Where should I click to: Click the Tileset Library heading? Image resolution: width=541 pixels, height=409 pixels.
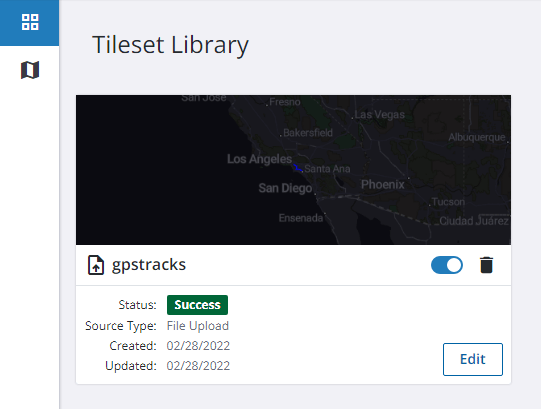coord(170,45)
